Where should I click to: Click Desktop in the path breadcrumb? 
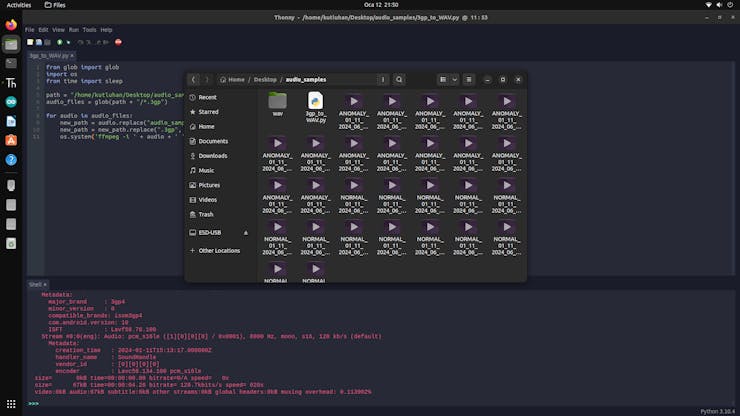pyautogui.click(x=264, y=79)
